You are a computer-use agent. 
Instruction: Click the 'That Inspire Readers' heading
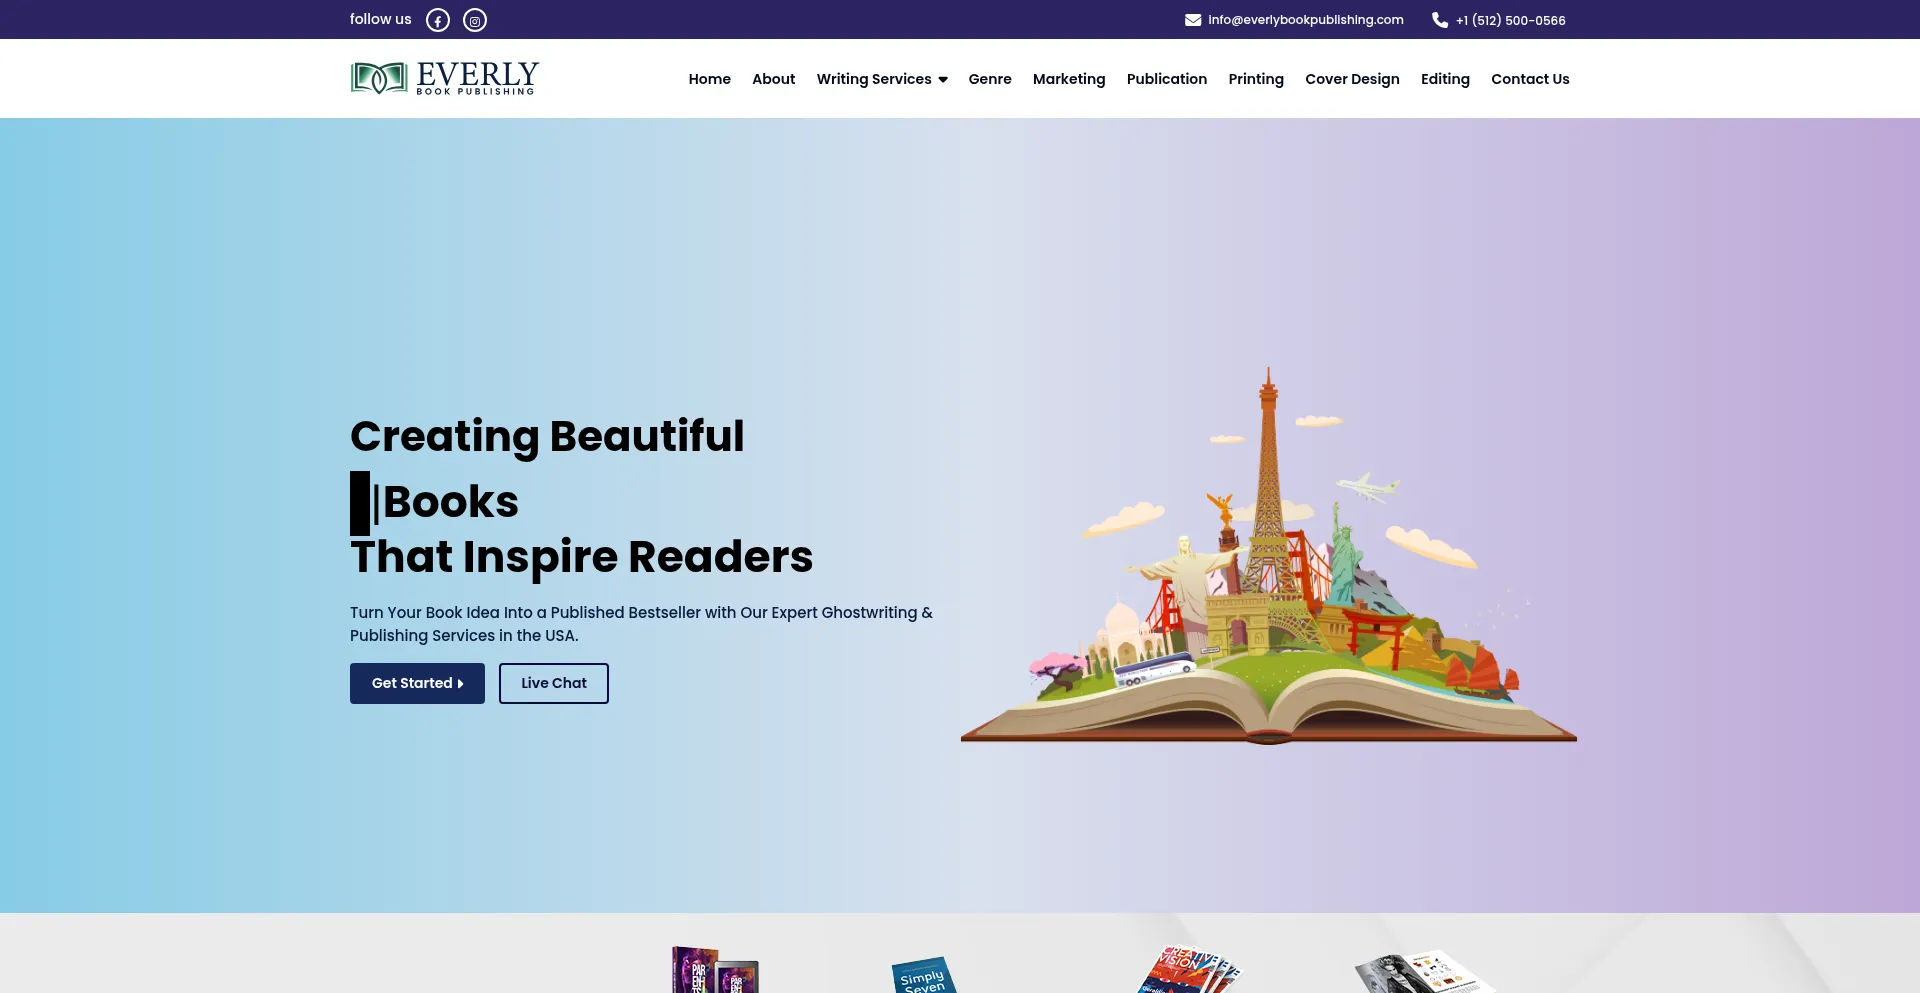tap(581, 556)
